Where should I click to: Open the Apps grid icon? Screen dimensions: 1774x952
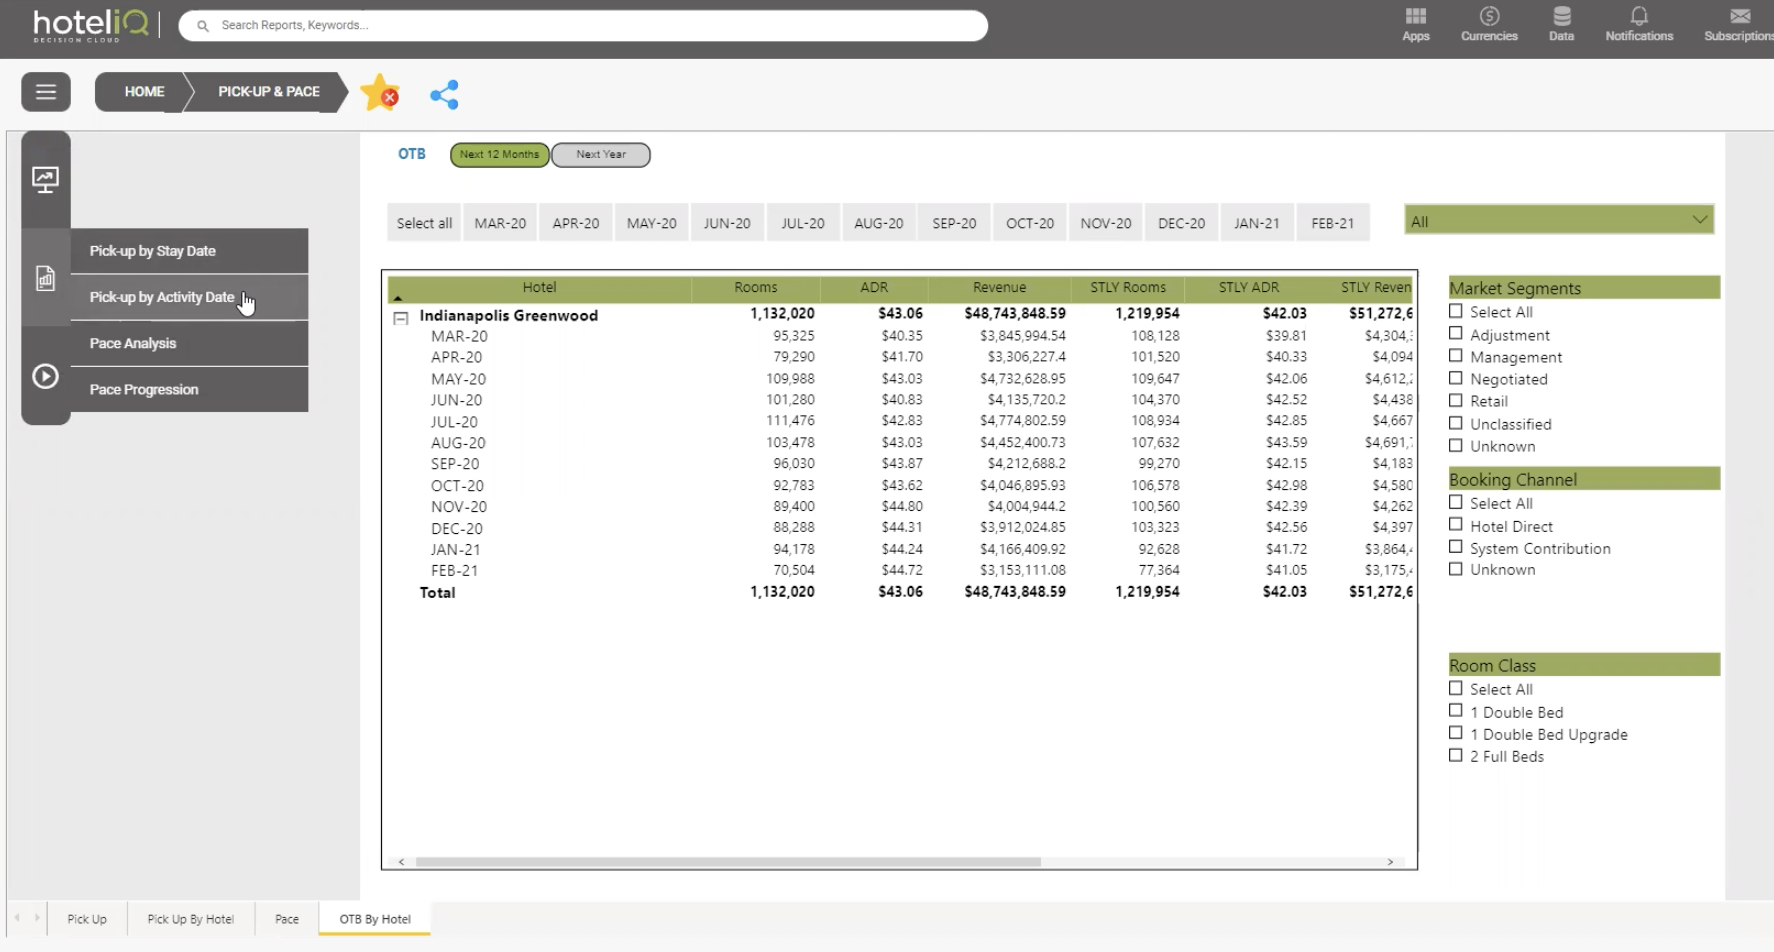pos(1415,16)
